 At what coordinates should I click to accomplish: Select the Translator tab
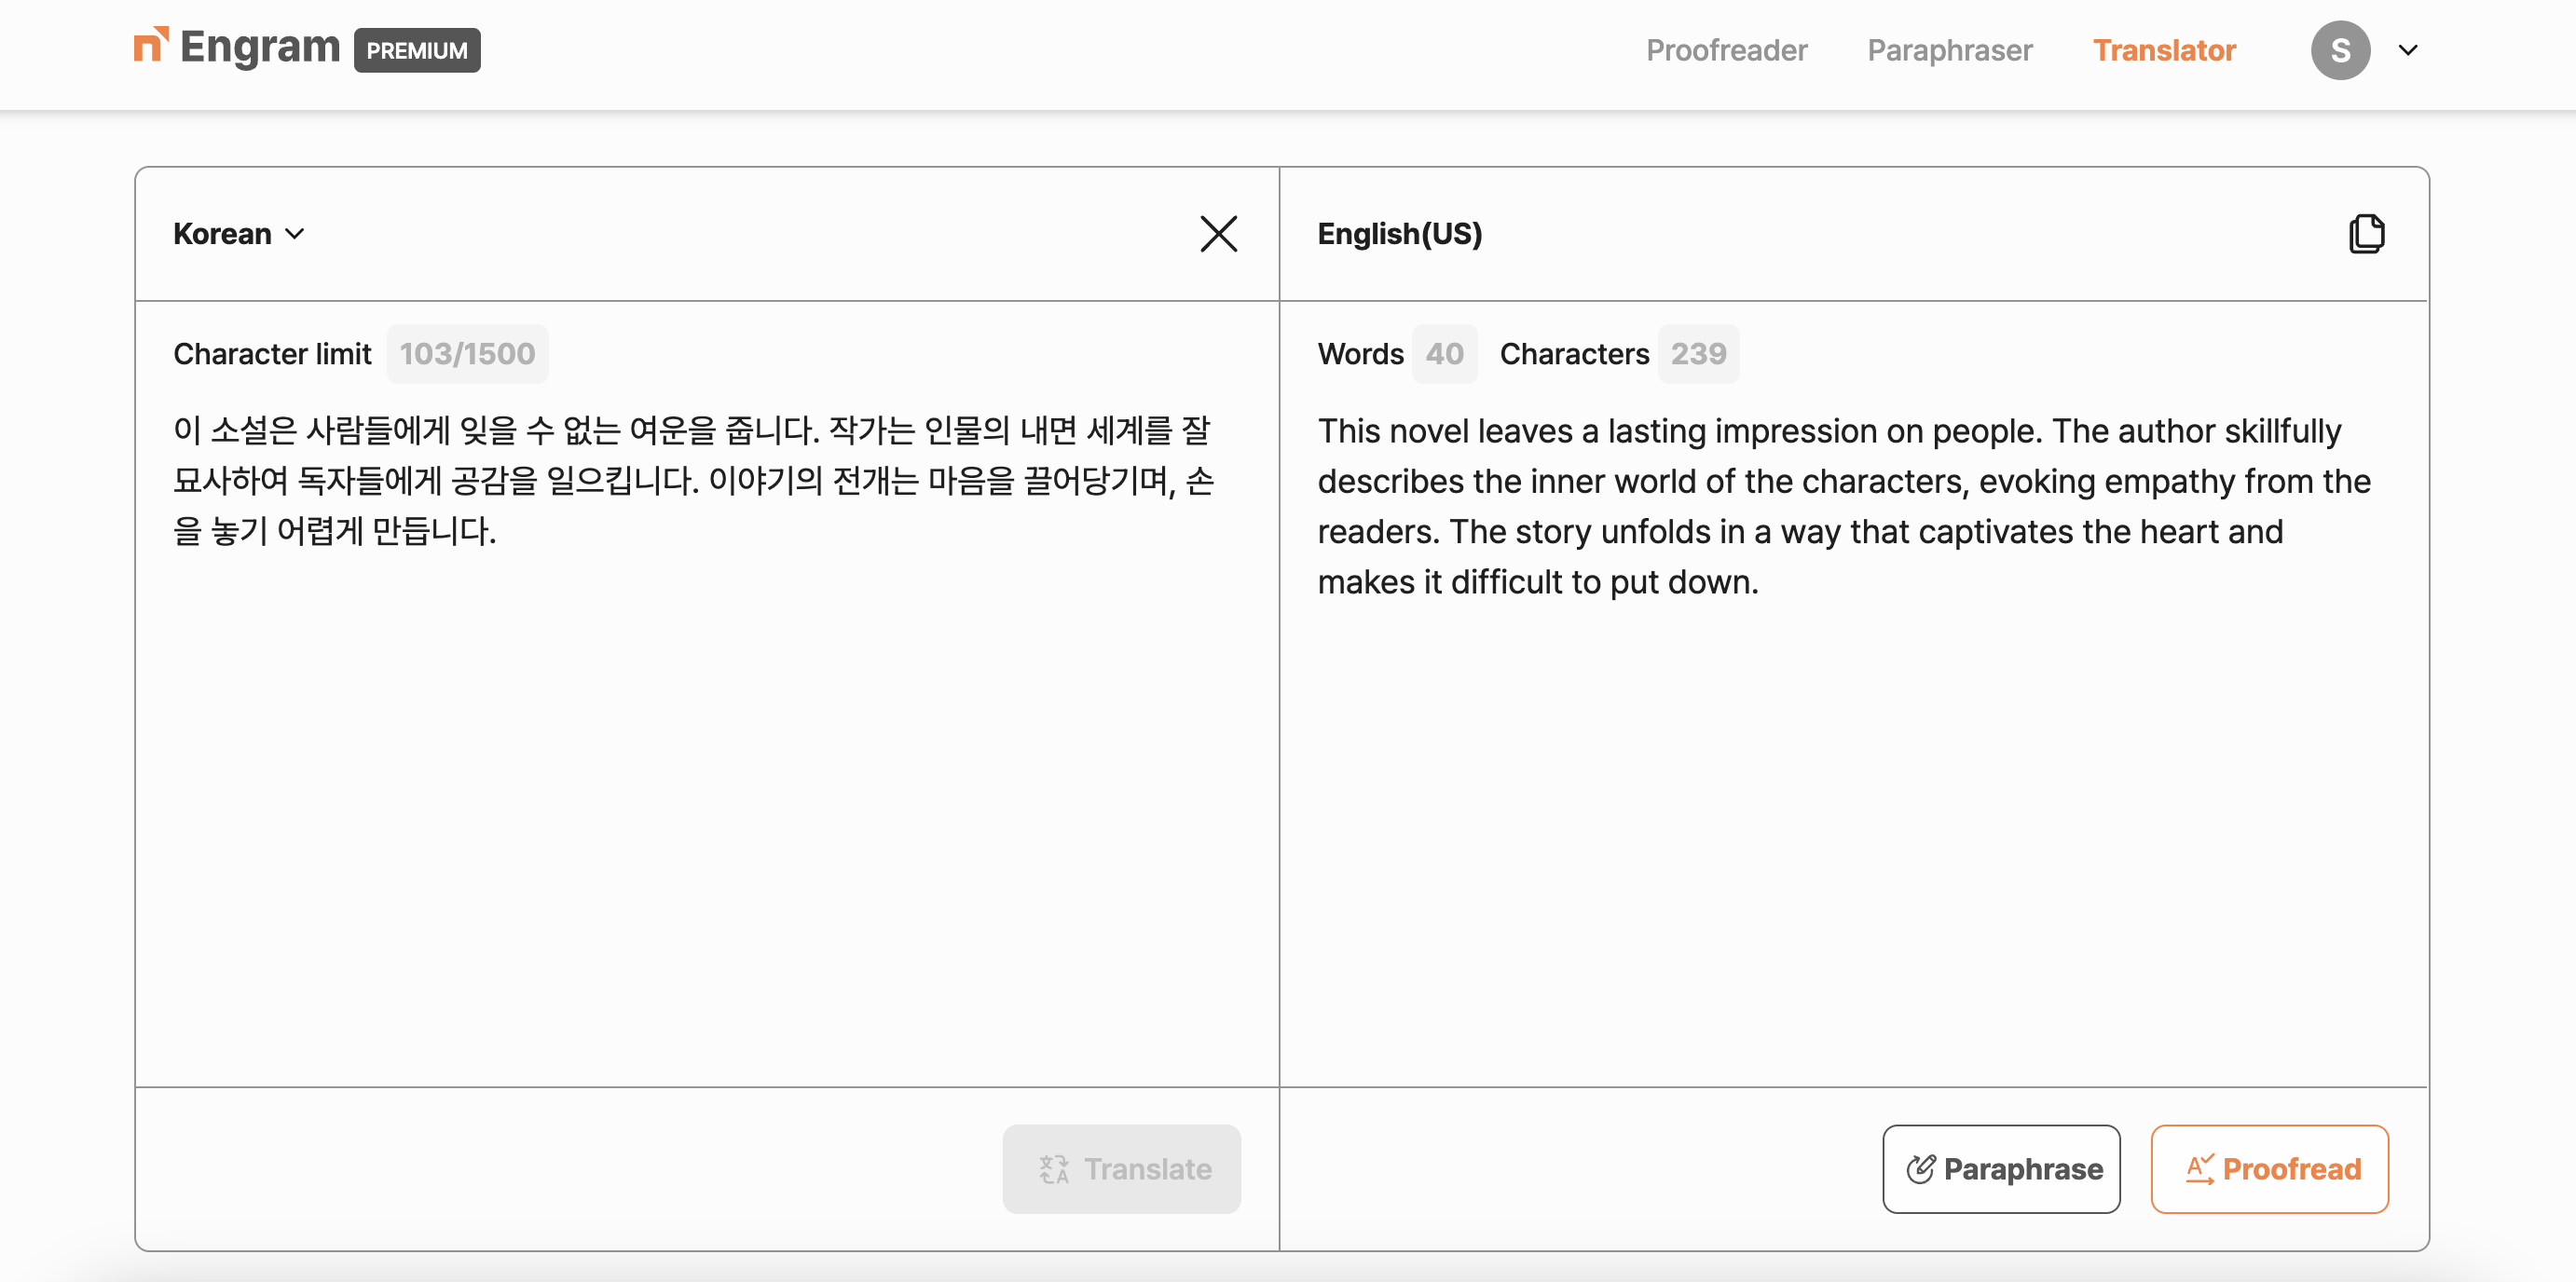pyautogui.click(x=2164, y=50)
